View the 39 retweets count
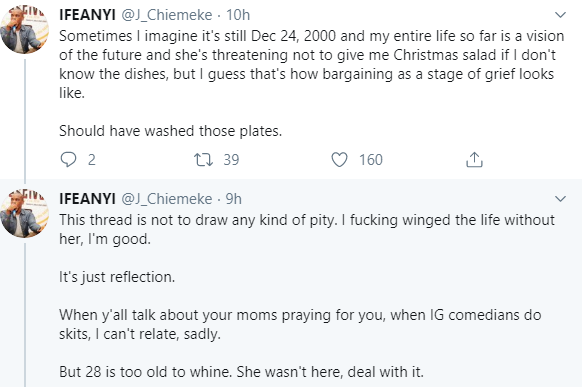 pos(231,160)
